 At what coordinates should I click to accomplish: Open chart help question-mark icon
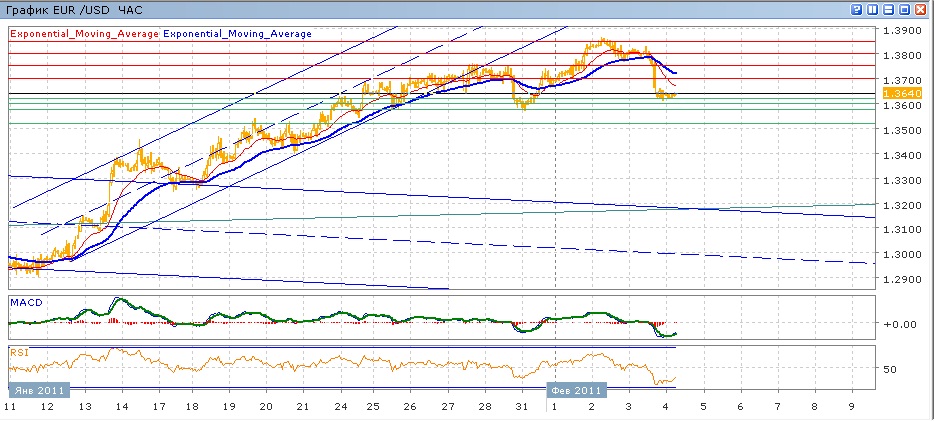point(857,10)
